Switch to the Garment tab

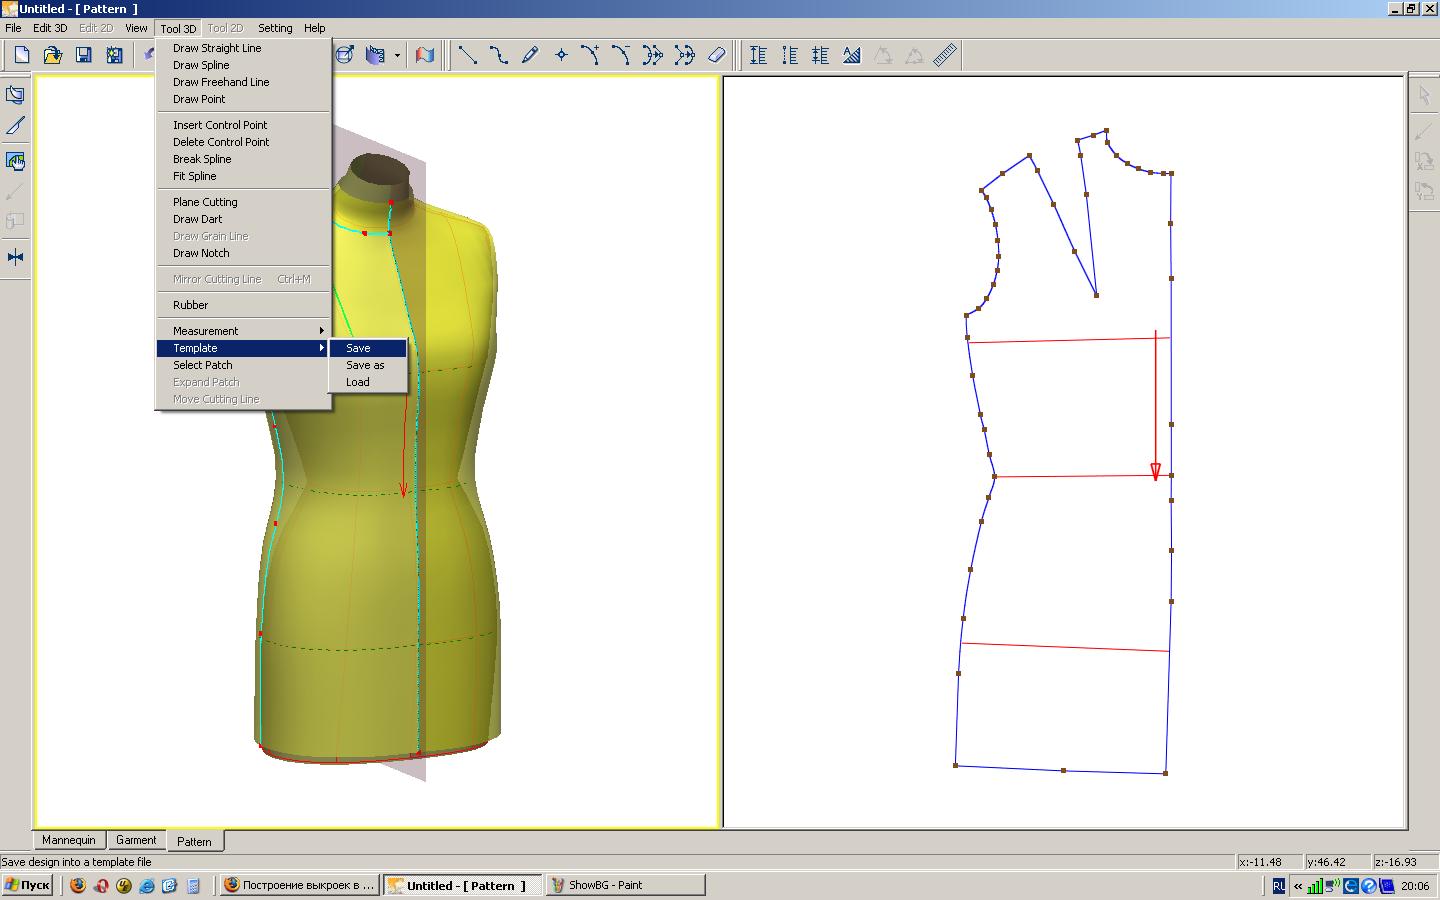[x=136, y=840]
